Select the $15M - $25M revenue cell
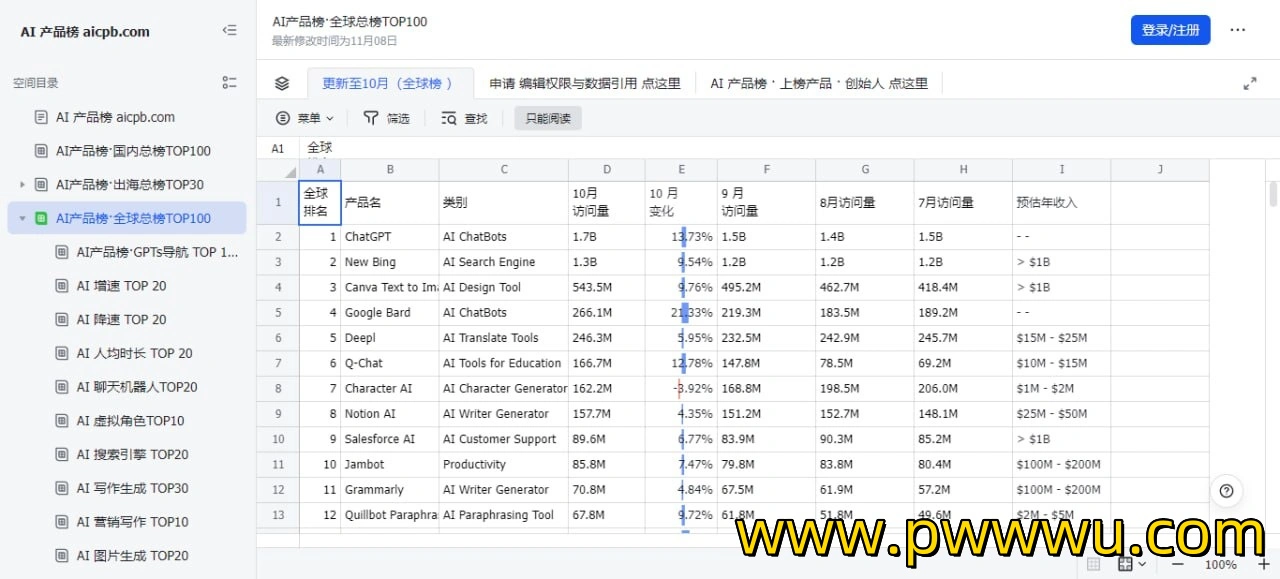This screenshot has width=1280, height=579. (x=1061, y=338)
